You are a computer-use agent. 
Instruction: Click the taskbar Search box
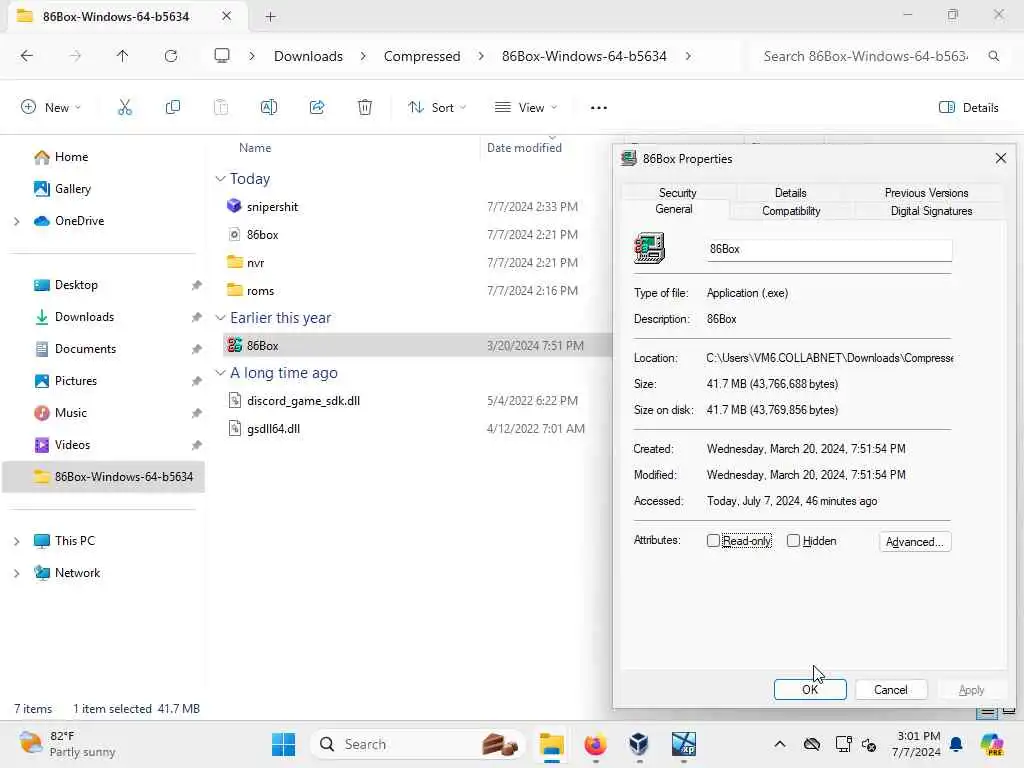[418, 744]
